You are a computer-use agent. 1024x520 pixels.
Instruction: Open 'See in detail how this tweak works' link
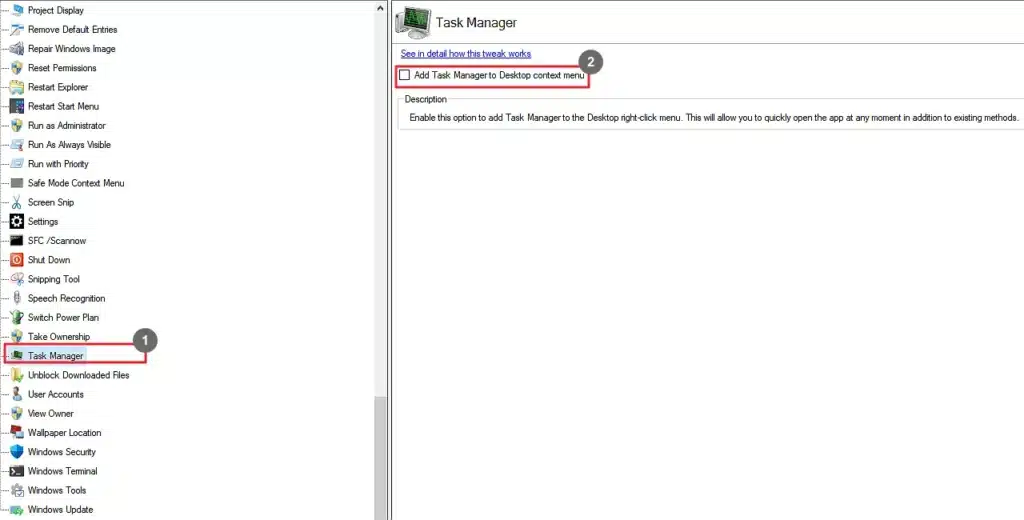coord(466,54)
